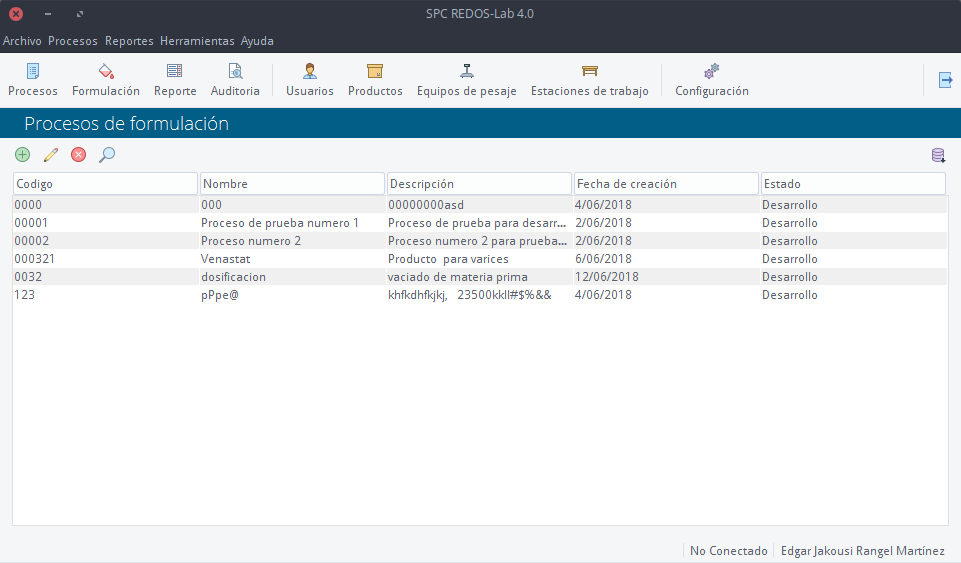Click the magnifier search icon
Screen dimensions: 961x563
coord(107,154)
